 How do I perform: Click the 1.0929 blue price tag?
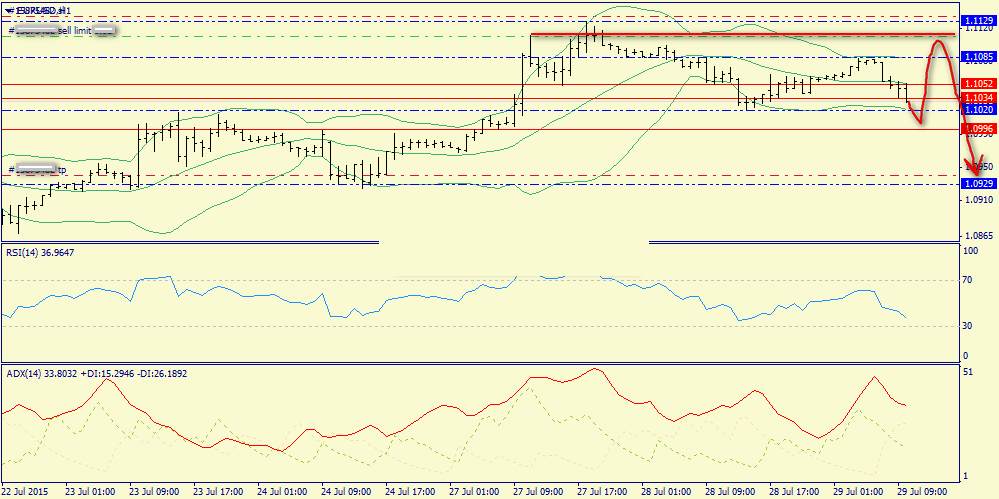pos(975,184)
